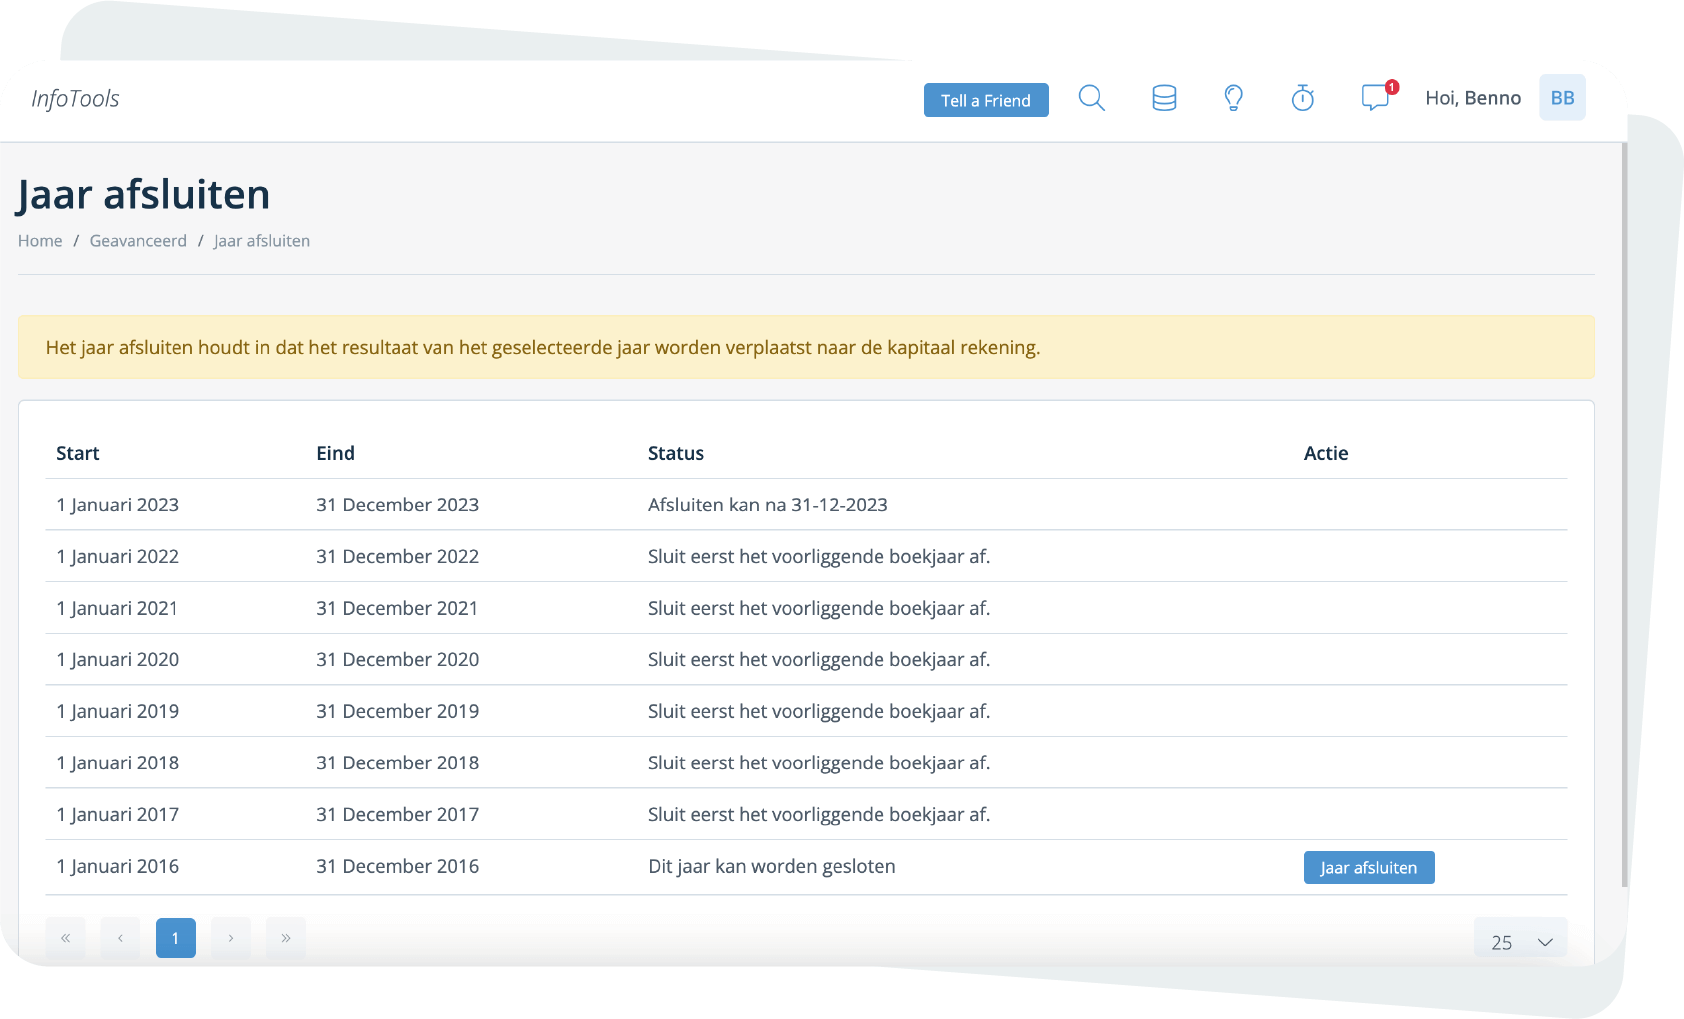The height and width of the screenshot is (1019, 1684).
Task: Select the '1 Januari 2023' cell
Action: [118, 505]
